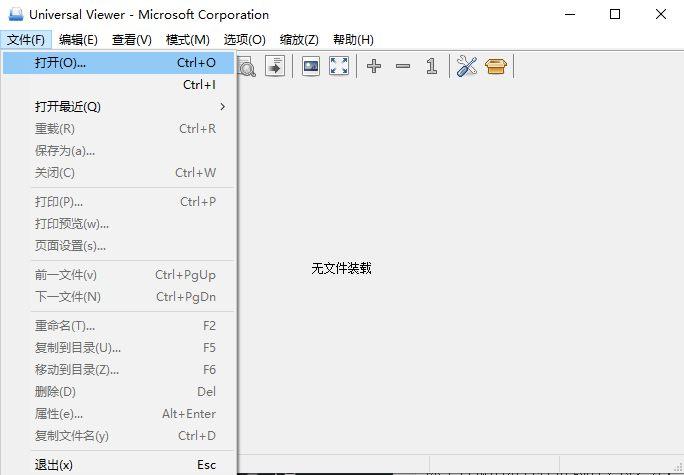Open settings via wrench and screwdriver icon
Viewport: 684px width, 475px height.
[466, 66]
